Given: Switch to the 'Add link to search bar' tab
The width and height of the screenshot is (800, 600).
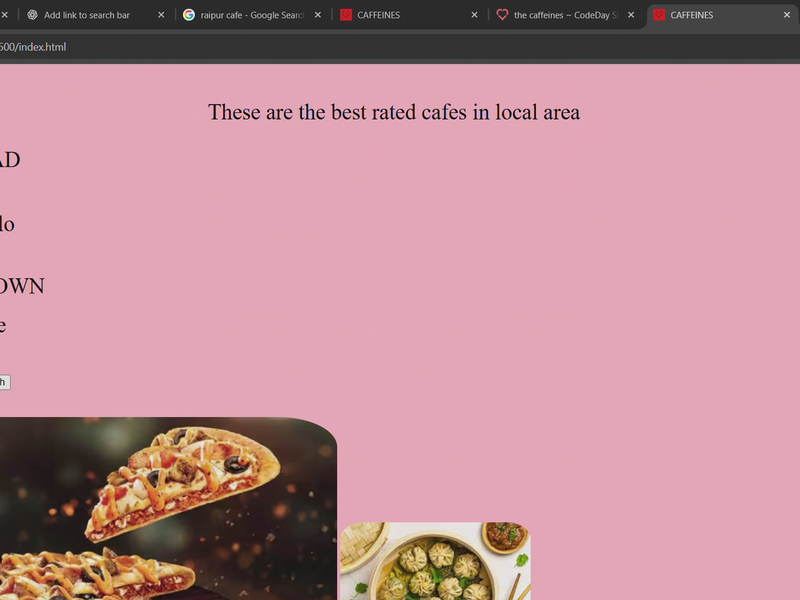Looking at the screenshot, I should (x=87, y=15).
